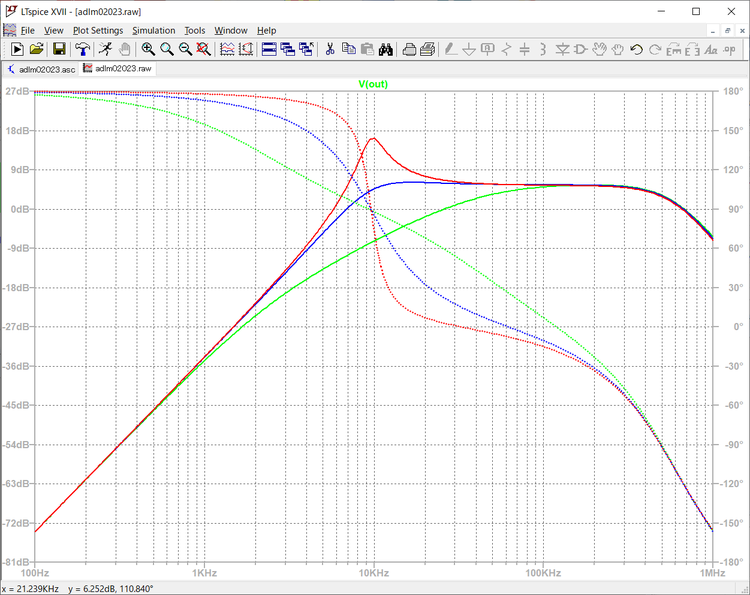Screen dimensions: 750x595
Task: Select the adlm02023.raw tab
Action: click(x=118, y=69)
